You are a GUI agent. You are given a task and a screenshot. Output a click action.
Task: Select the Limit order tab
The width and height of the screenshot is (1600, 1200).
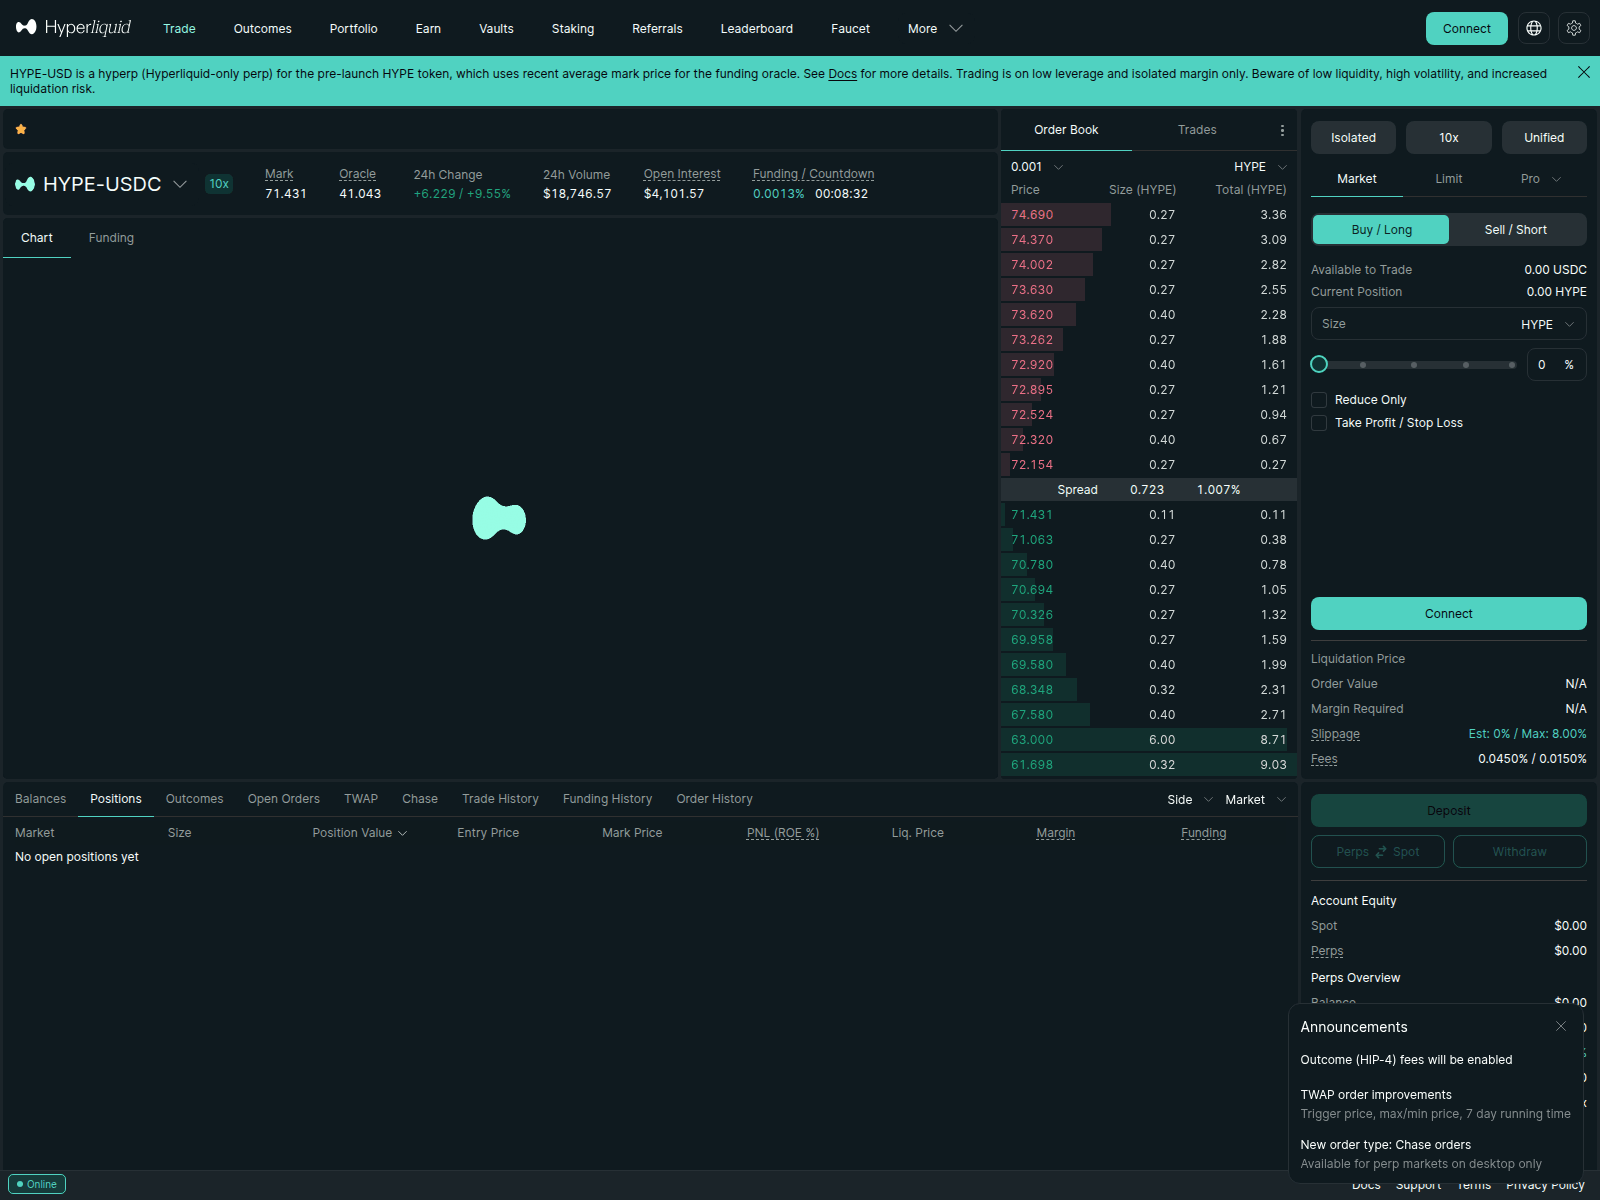[1448, 179]
